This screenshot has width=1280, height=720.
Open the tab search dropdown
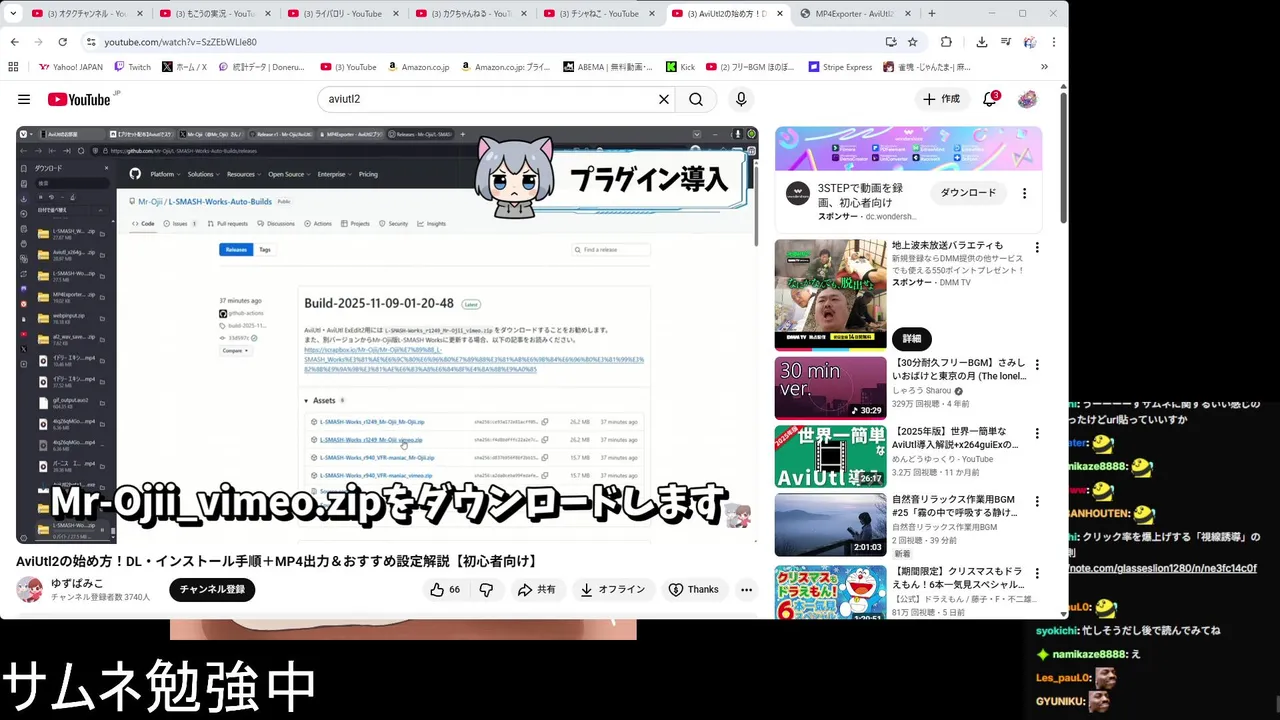click(x=13, y=13)
